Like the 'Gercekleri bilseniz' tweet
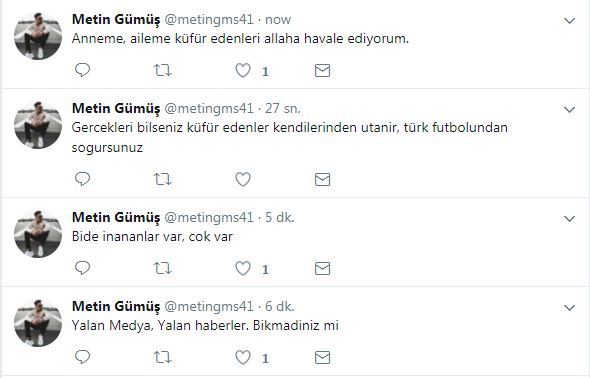The width and height of the screenshot is (590, 378). (243, 179)
